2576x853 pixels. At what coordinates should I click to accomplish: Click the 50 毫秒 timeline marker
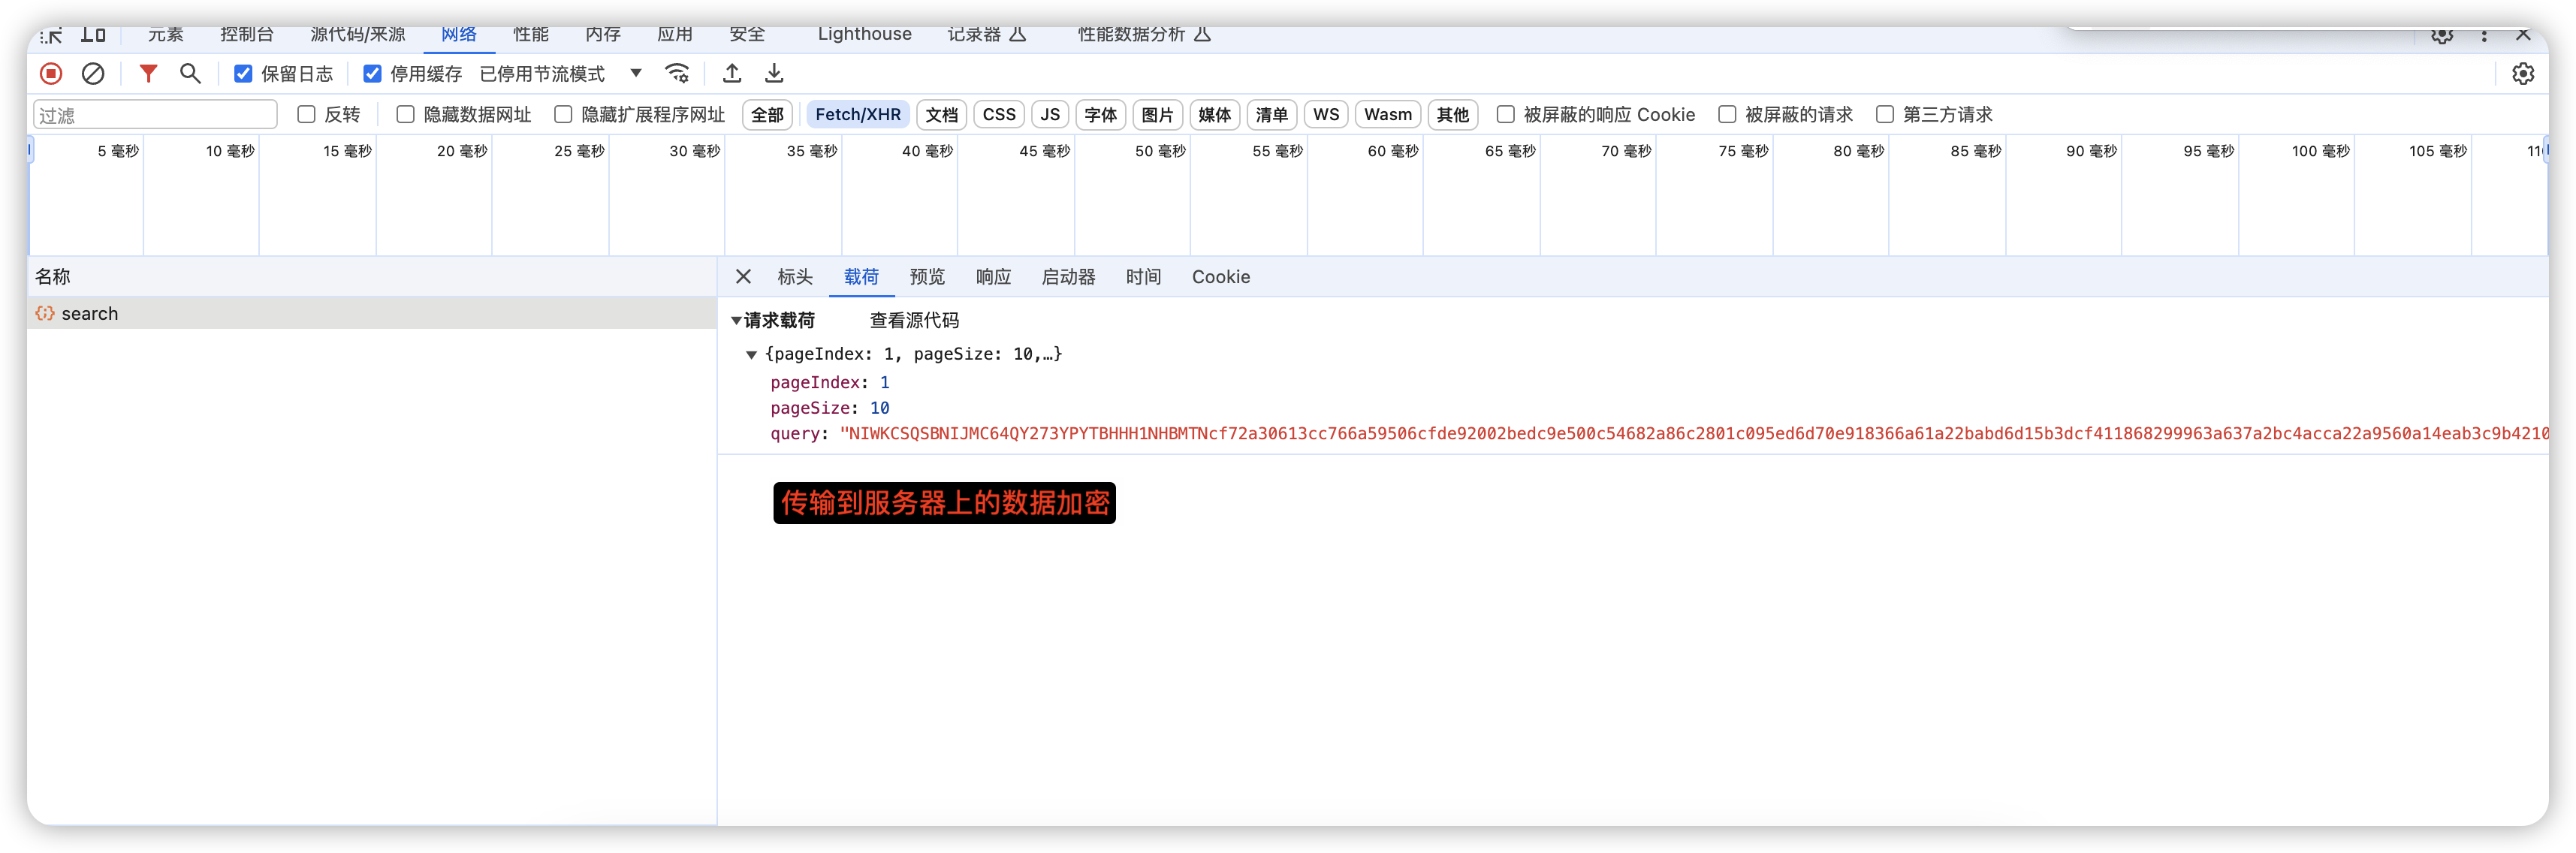(1159, 152)
